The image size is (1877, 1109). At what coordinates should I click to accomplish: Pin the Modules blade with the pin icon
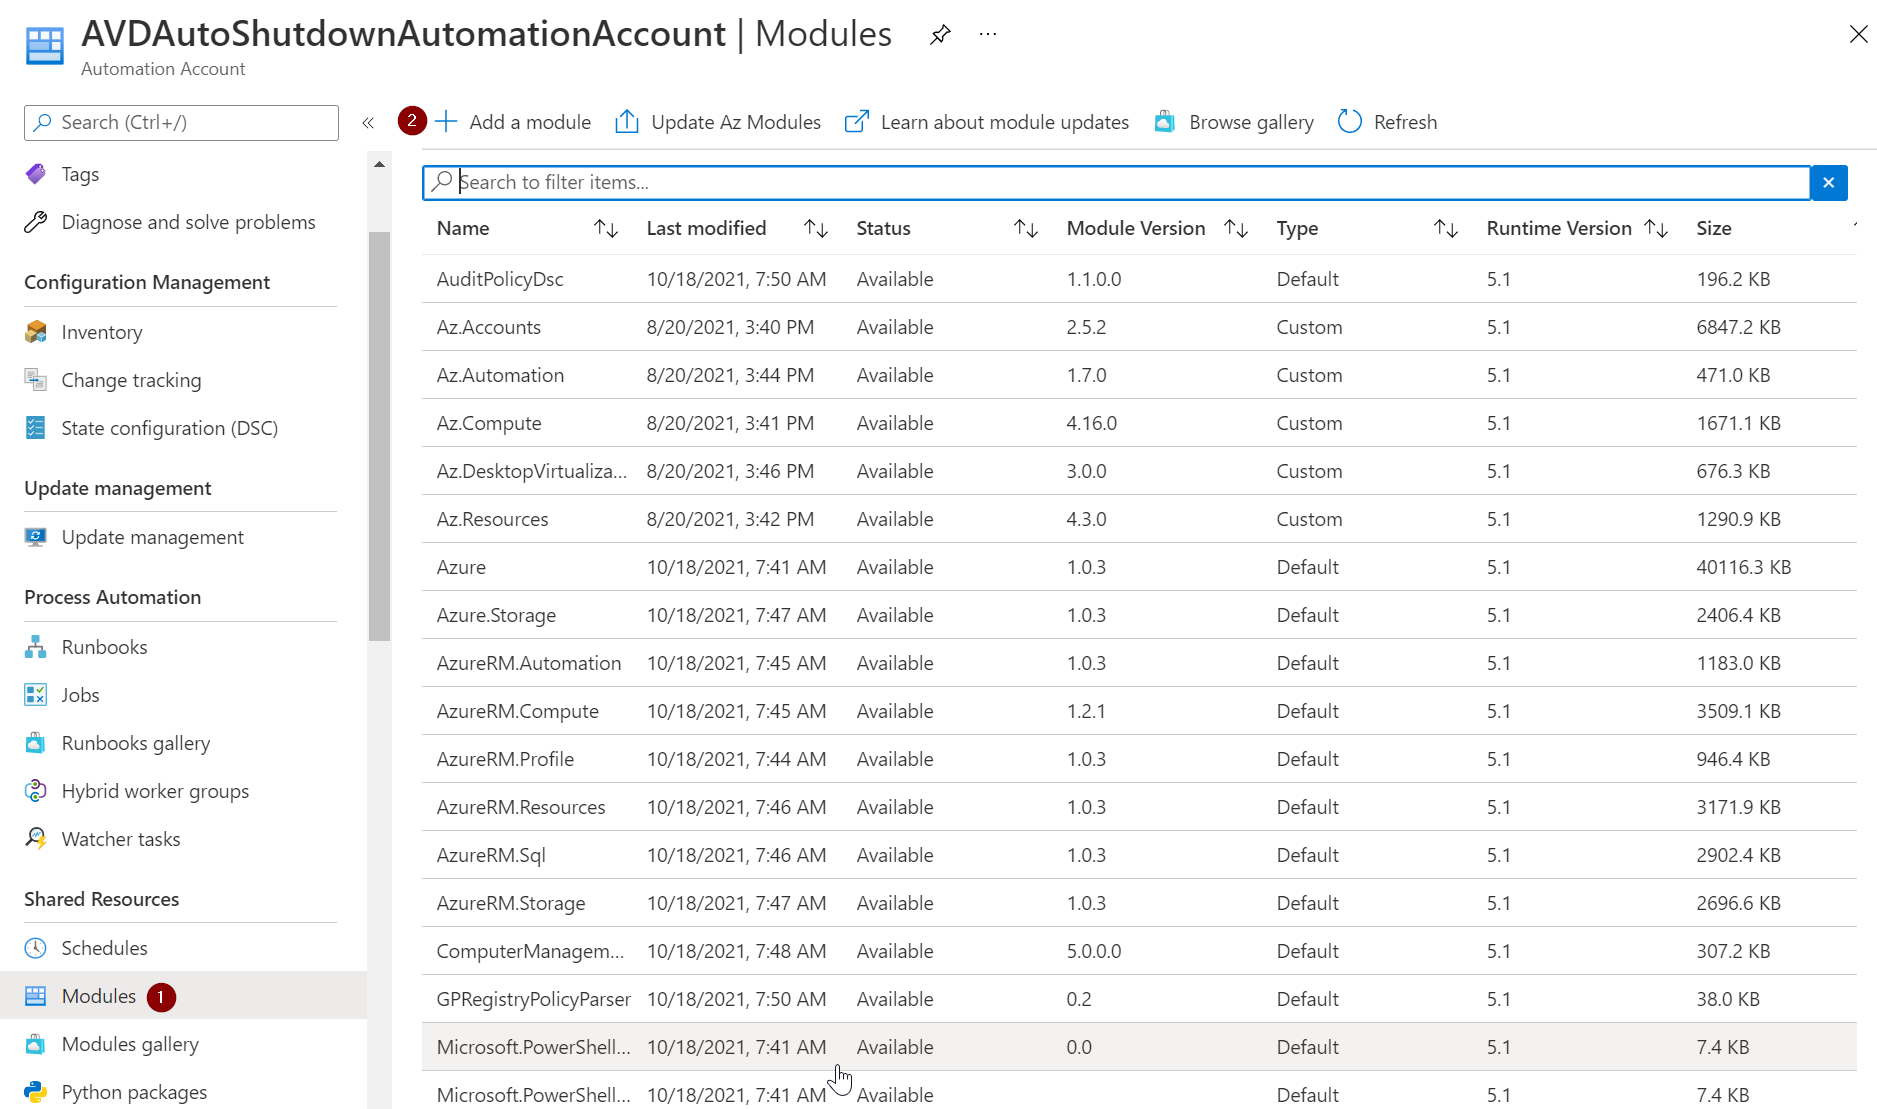coord(940,35)
